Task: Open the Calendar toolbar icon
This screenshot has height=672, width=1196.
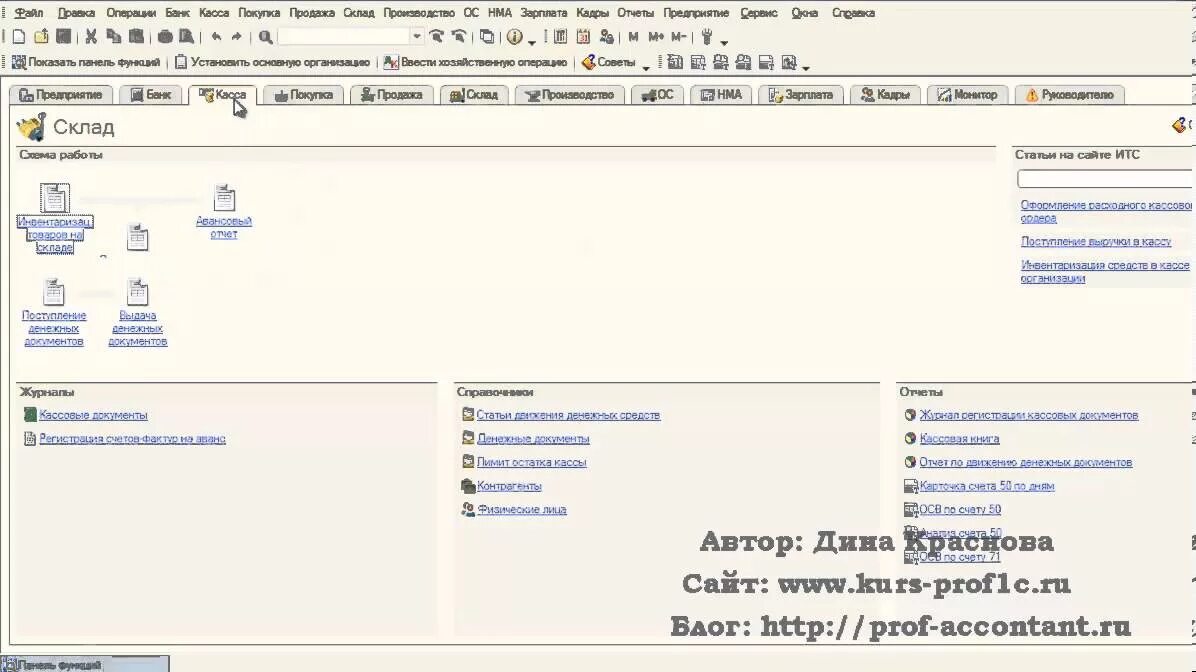Action: (x=584, y=37)
